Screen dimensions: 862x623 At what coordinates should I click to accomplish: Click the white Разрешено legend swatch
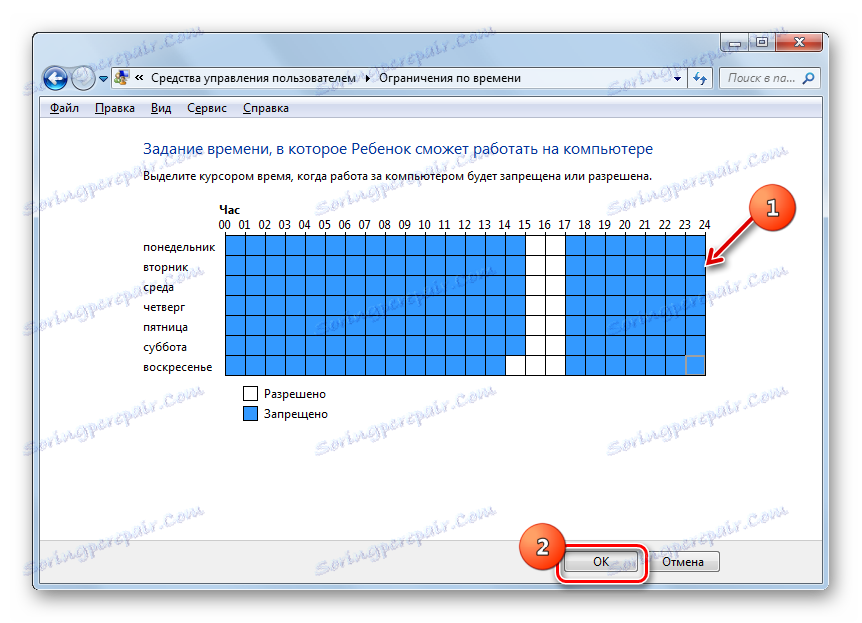coord(250,393)
